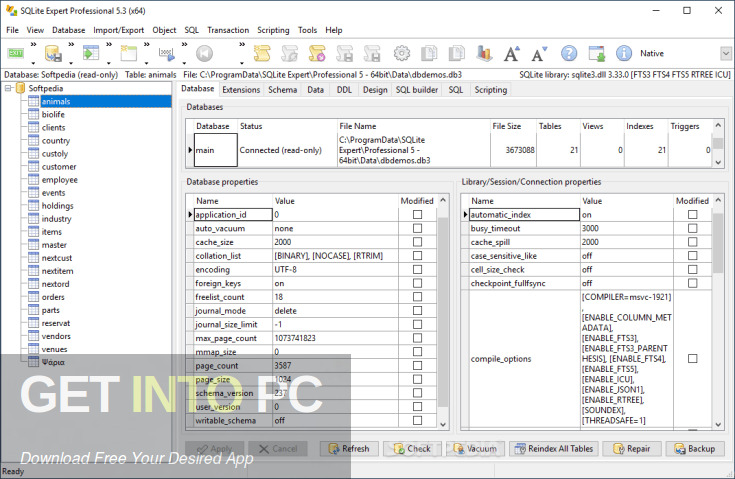
Task: Click the new table window toolbar icon
Action: click(128, 53)
